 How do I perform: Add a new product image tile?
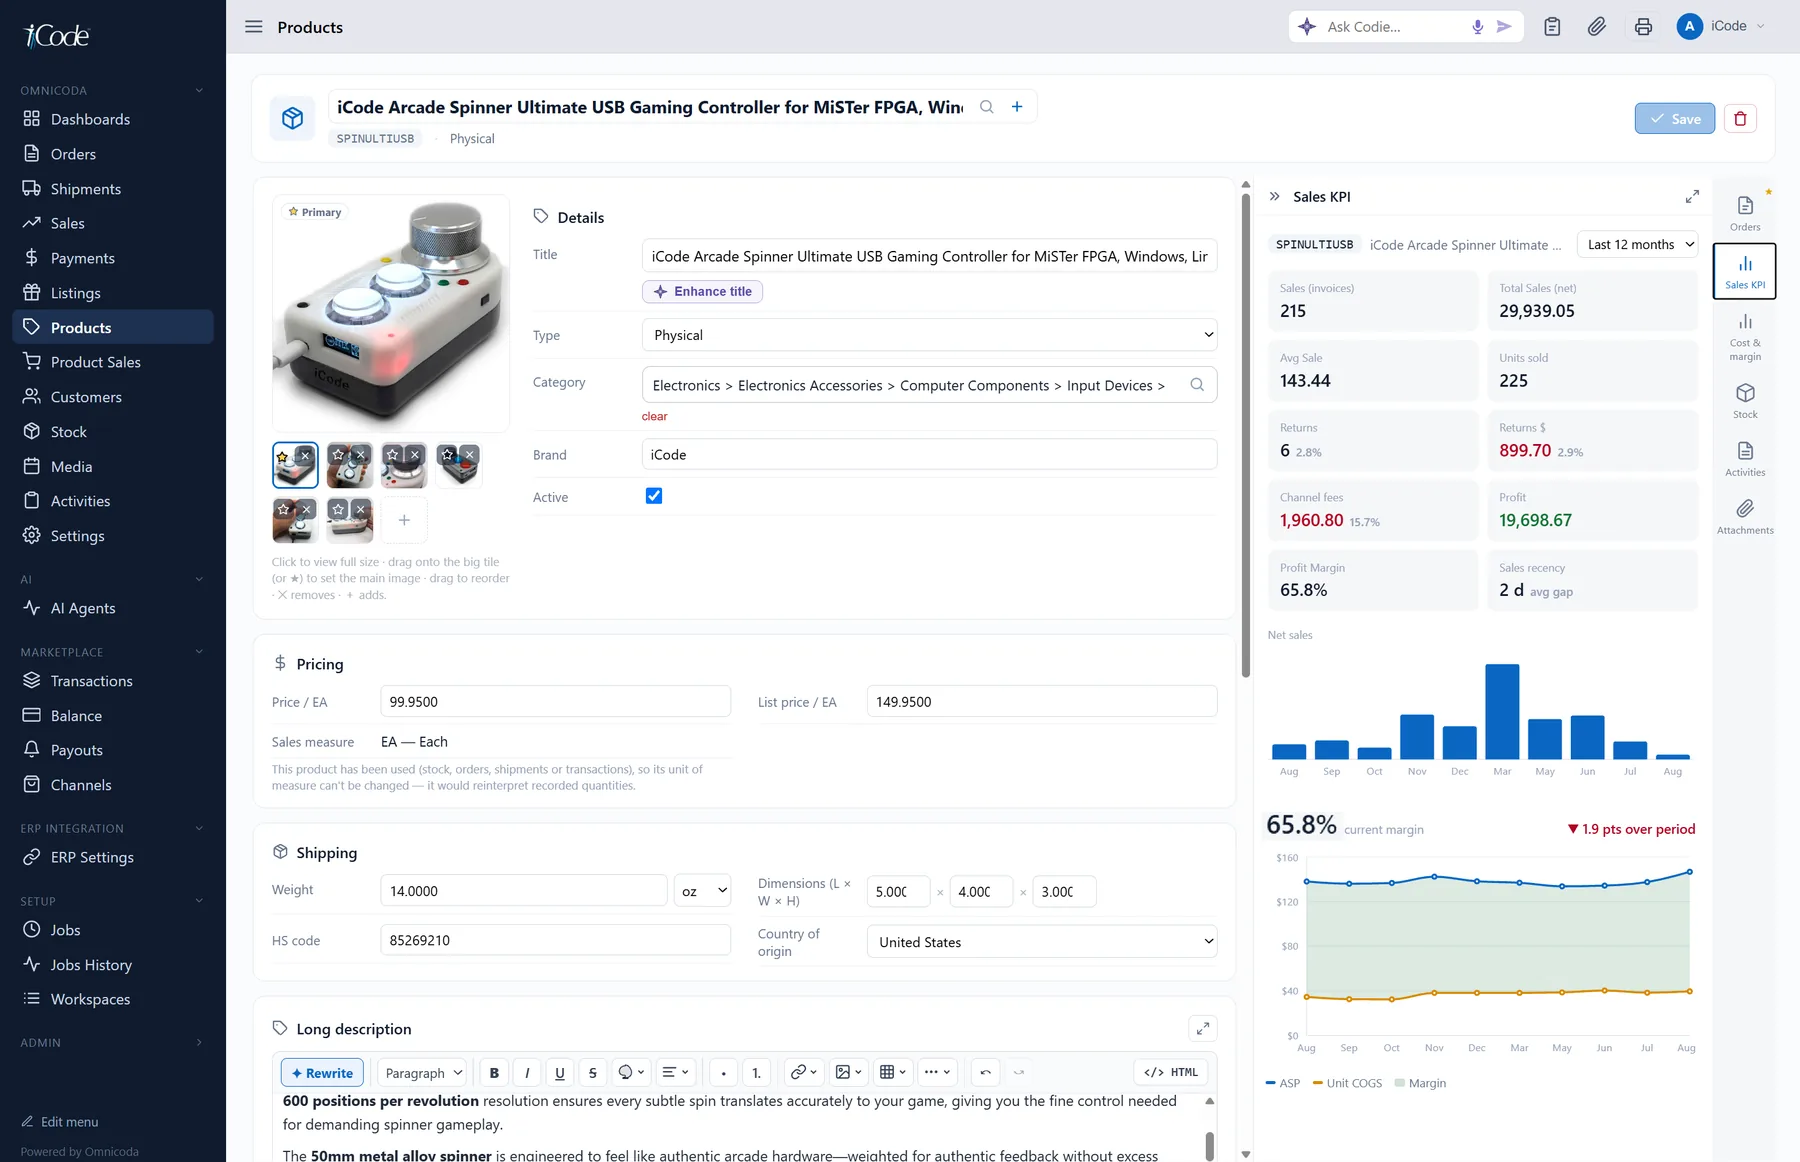pos(404,520)
